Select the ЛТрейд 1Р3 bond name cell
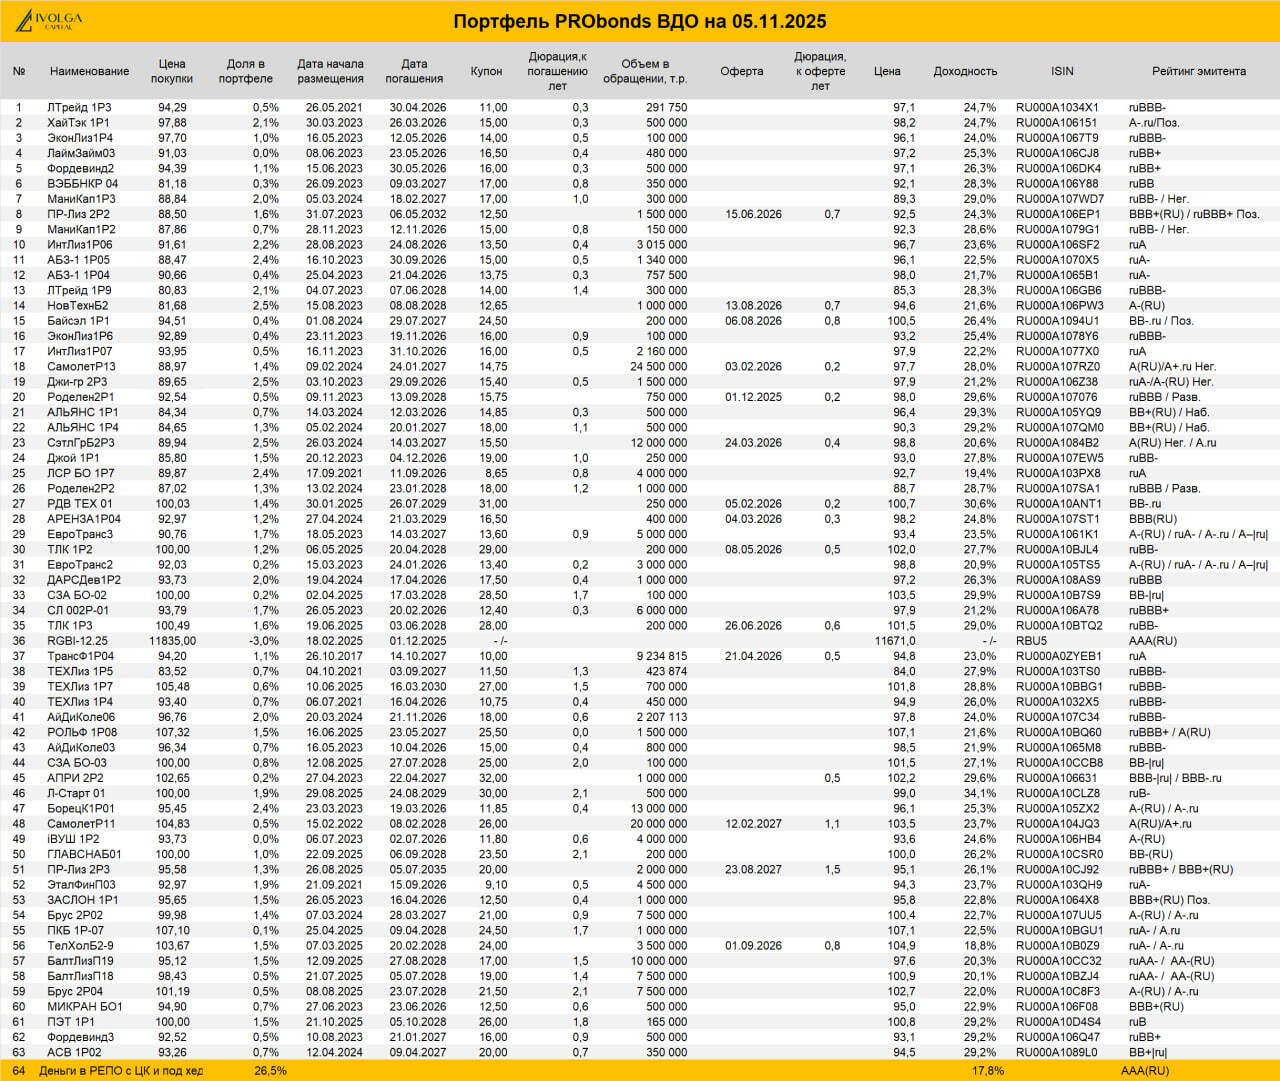This screenshot has width=1280, height=1081. click(79, 107)
